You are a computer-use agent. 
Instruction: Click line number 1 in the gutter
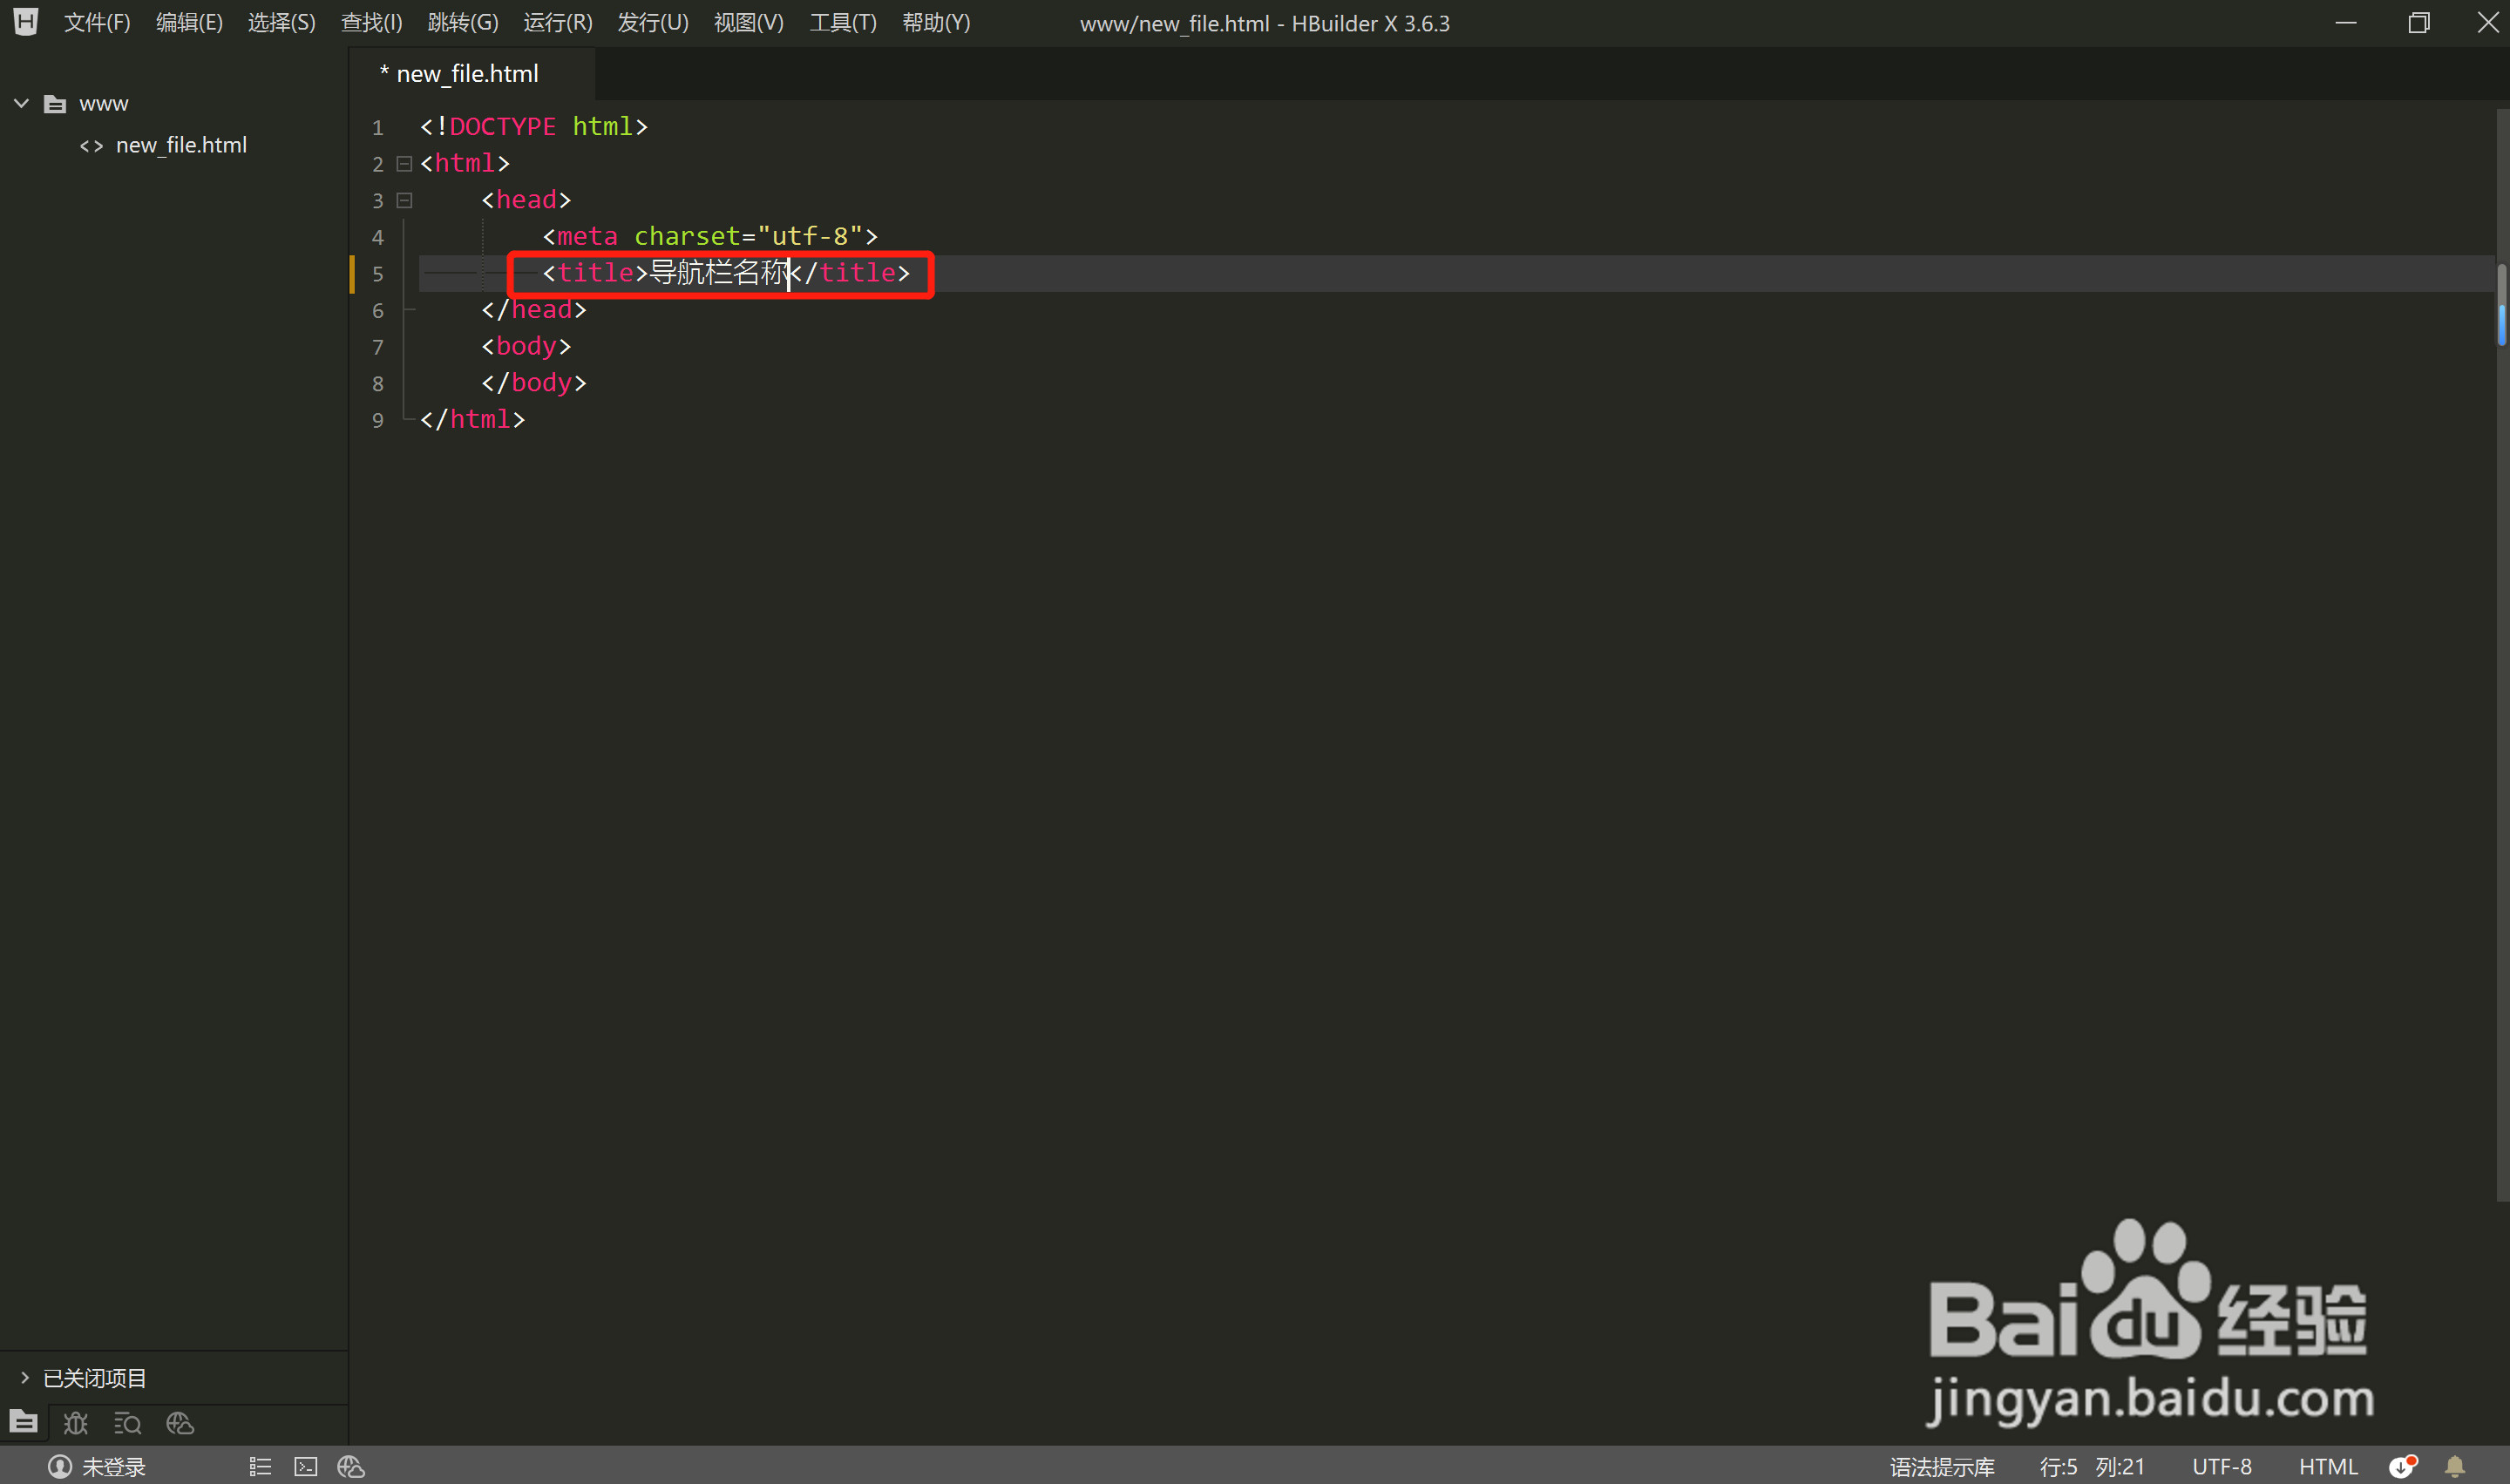[378, 127]
